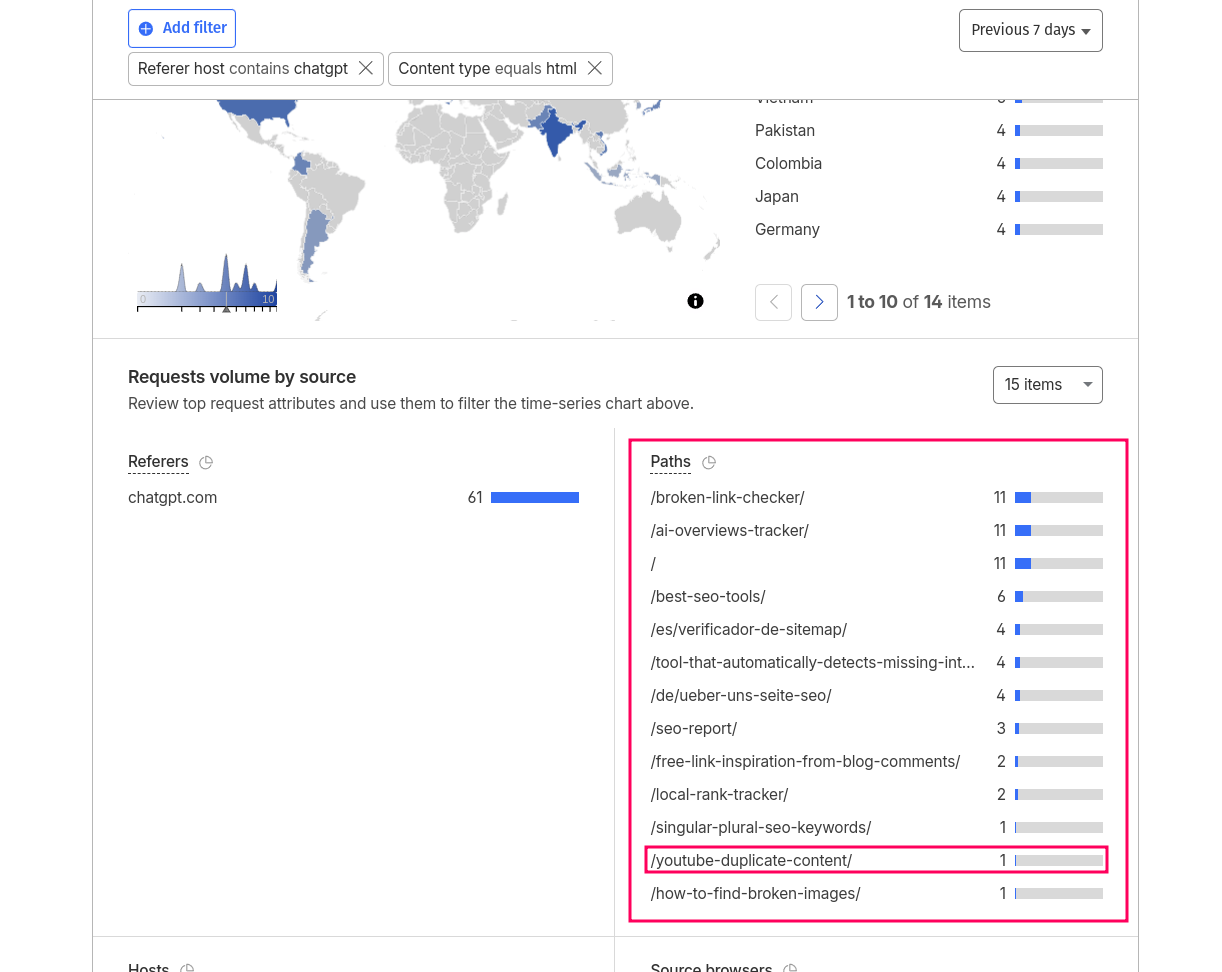Click the Germany country row

coord(787,229)
